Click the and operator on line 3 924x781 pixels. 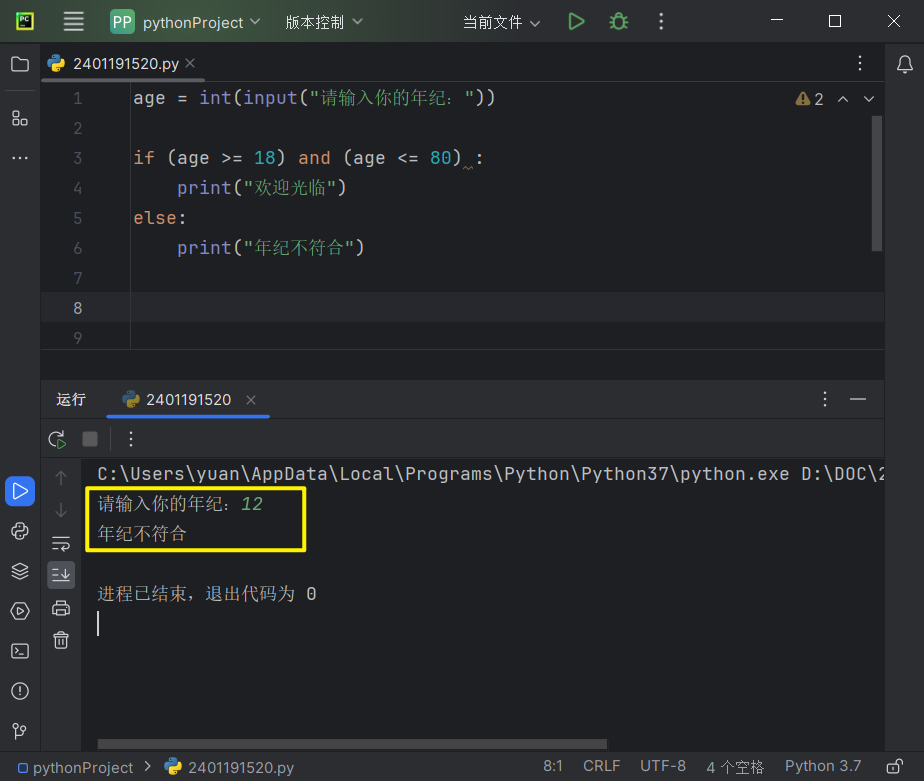tap(314, 158)
